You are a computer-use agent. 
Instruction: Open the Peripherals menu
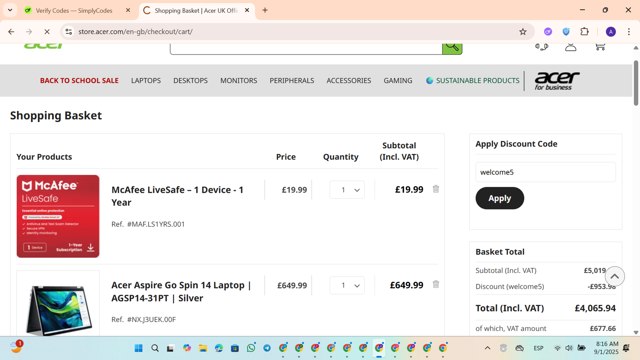click(x=291, y=80)
